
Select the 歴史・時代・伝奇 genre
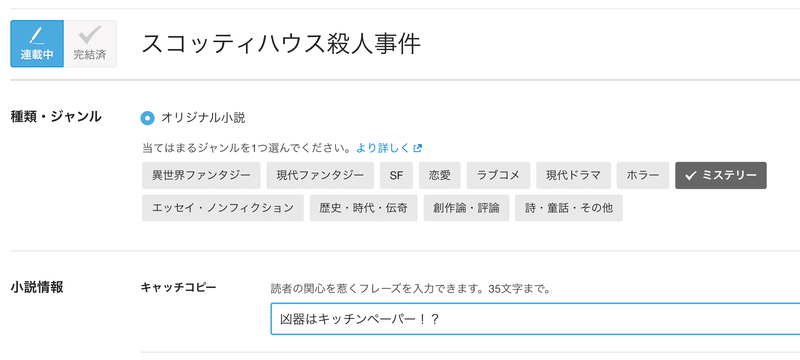click(x=364, y=208)
